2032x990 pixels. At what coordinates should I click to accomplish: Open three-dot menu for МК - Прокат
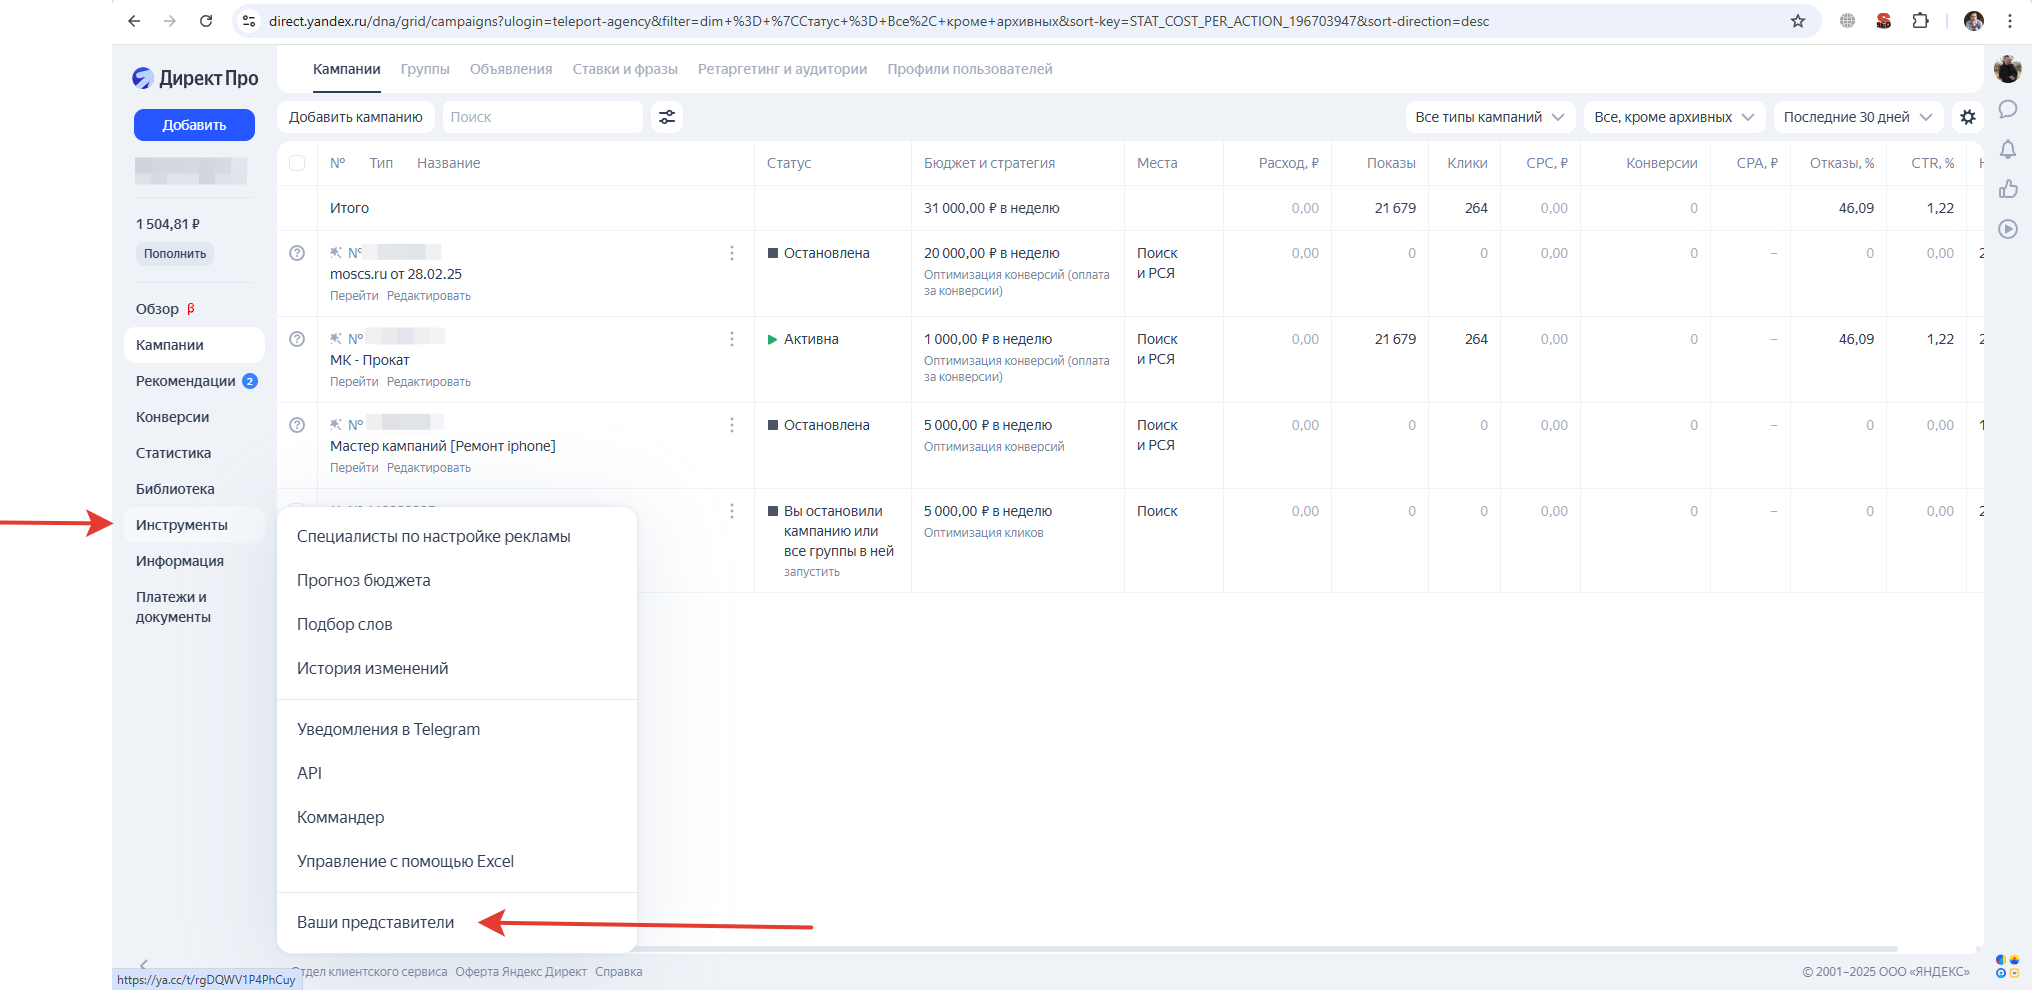pyautogui.click(x=732, y=339)
